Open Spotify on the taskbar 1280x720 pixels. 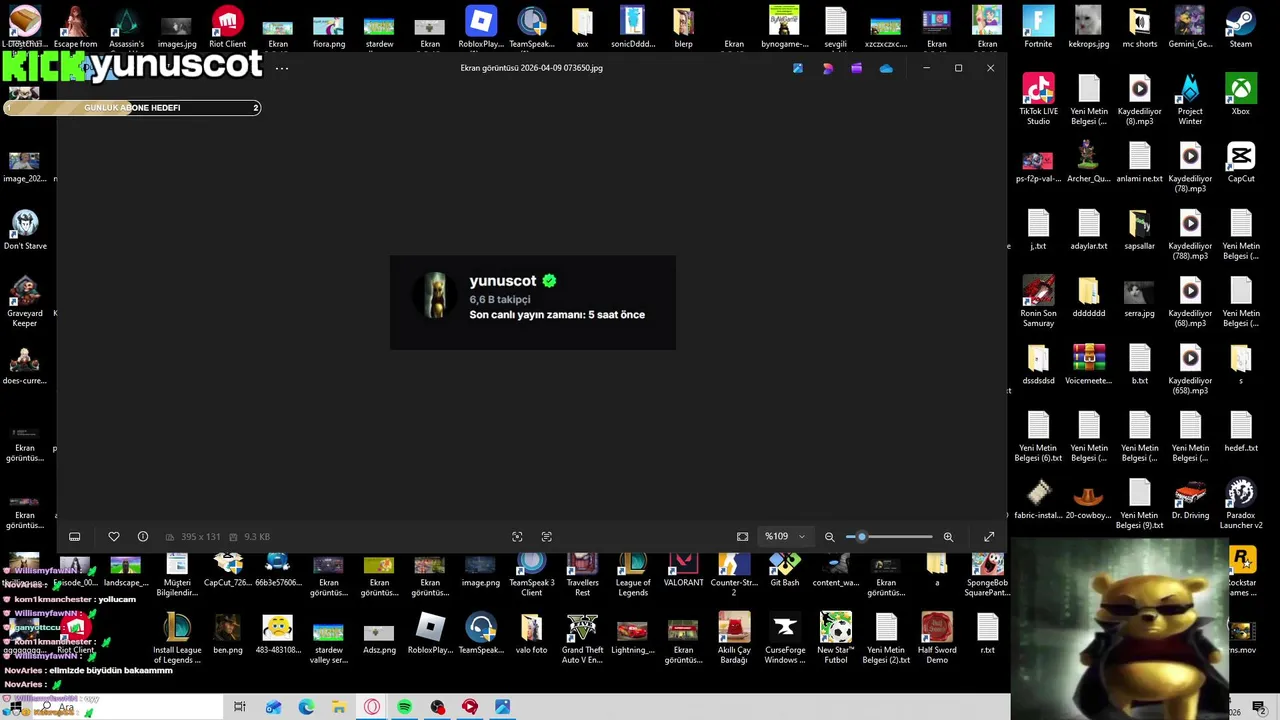pos(404,707)
